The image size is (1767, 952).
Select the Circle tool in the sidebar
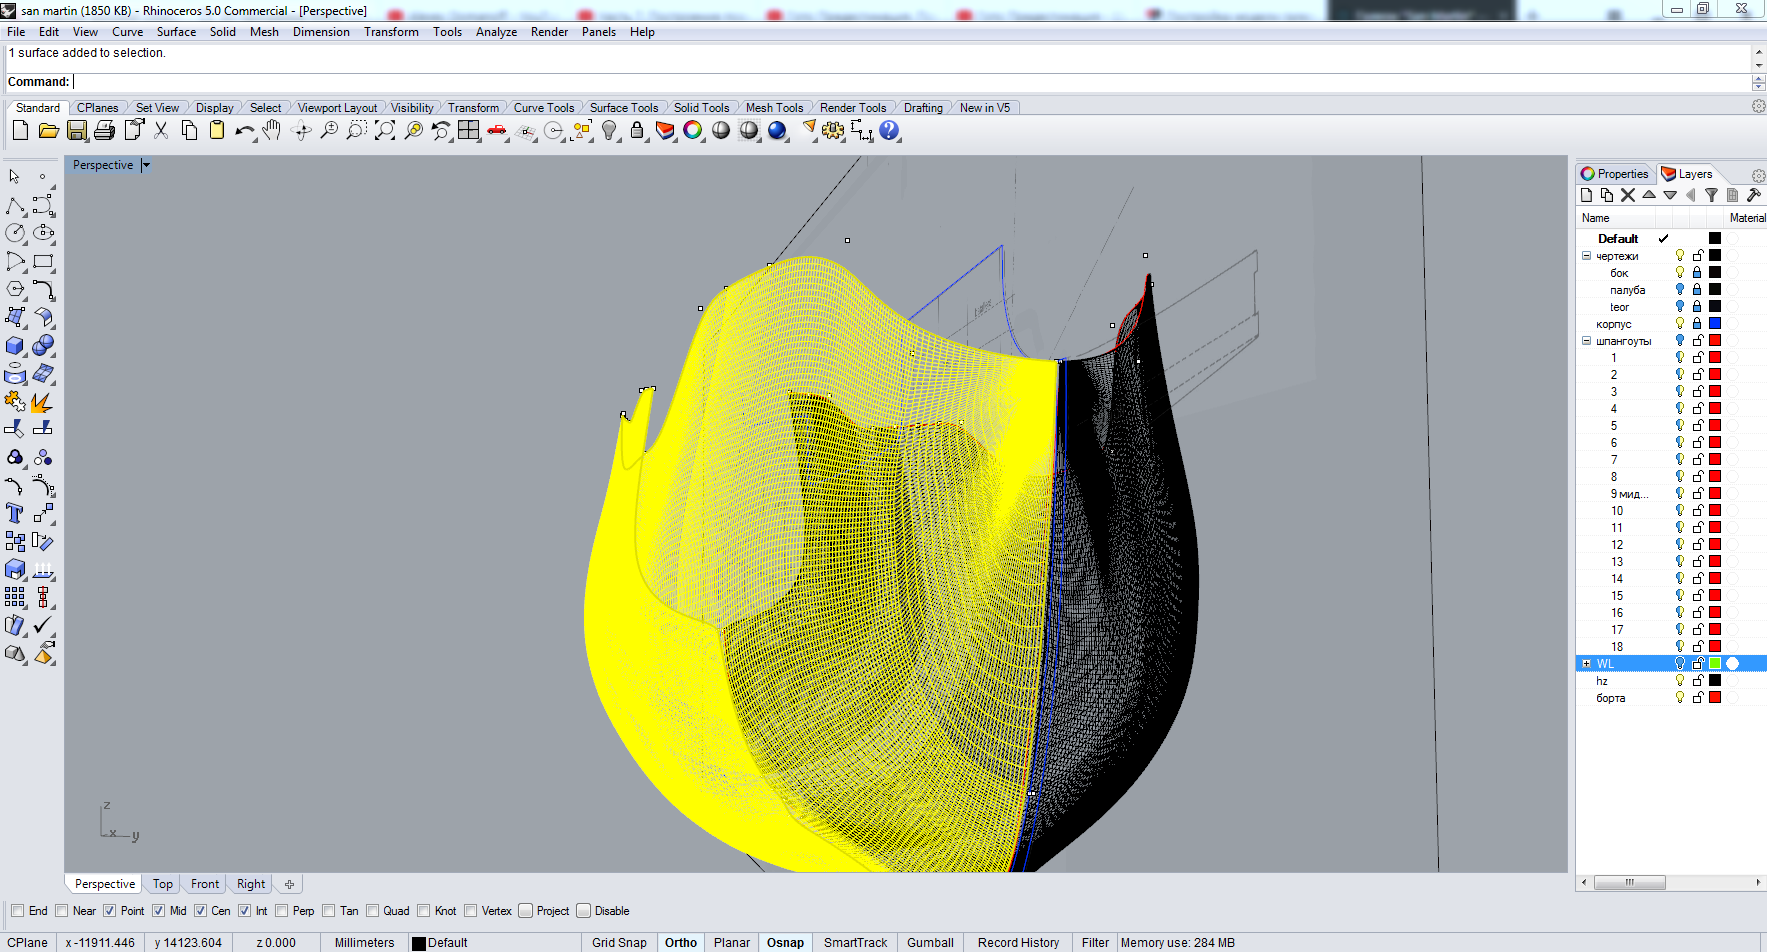[x=15, y=233]
